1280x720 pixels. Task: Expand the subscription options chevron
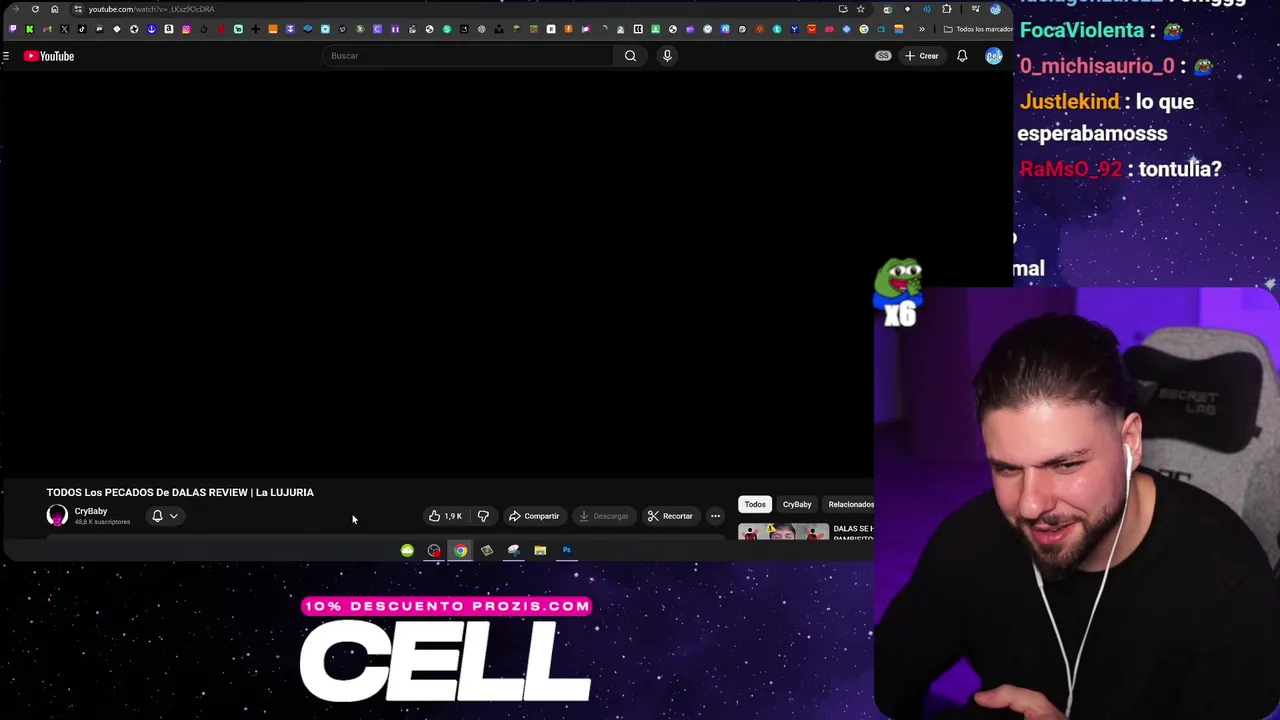click(x=173, y=516)
